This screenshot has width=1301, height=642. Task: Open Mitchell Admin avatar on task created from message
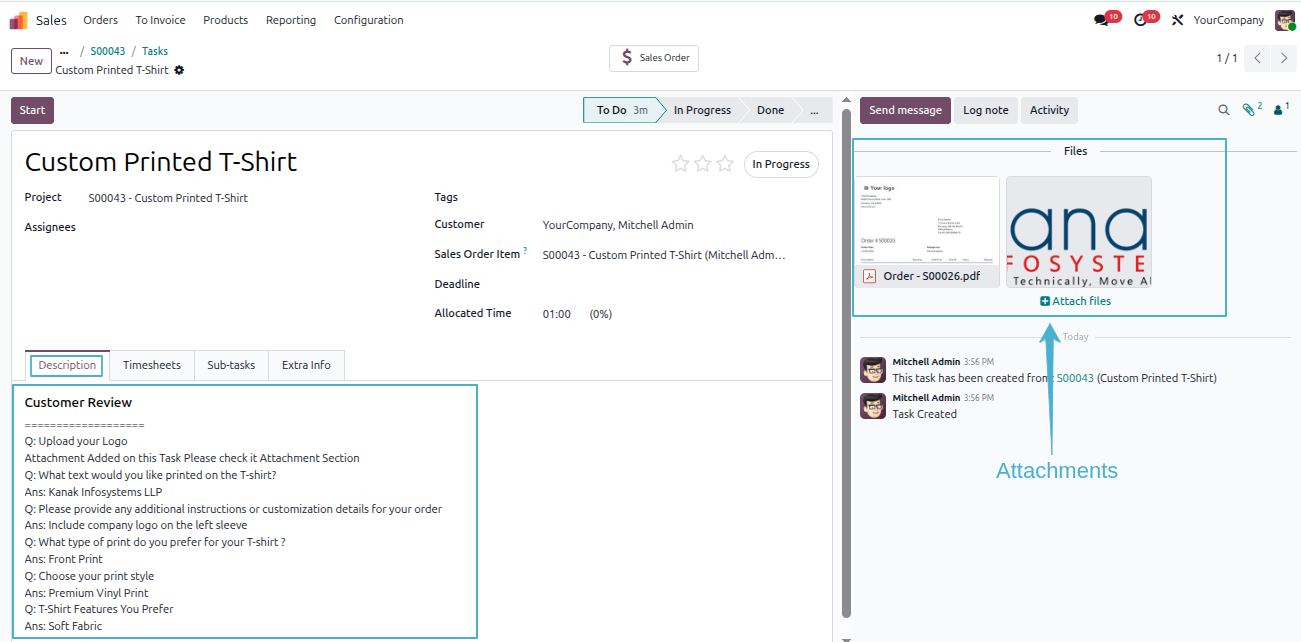[873, 370]
